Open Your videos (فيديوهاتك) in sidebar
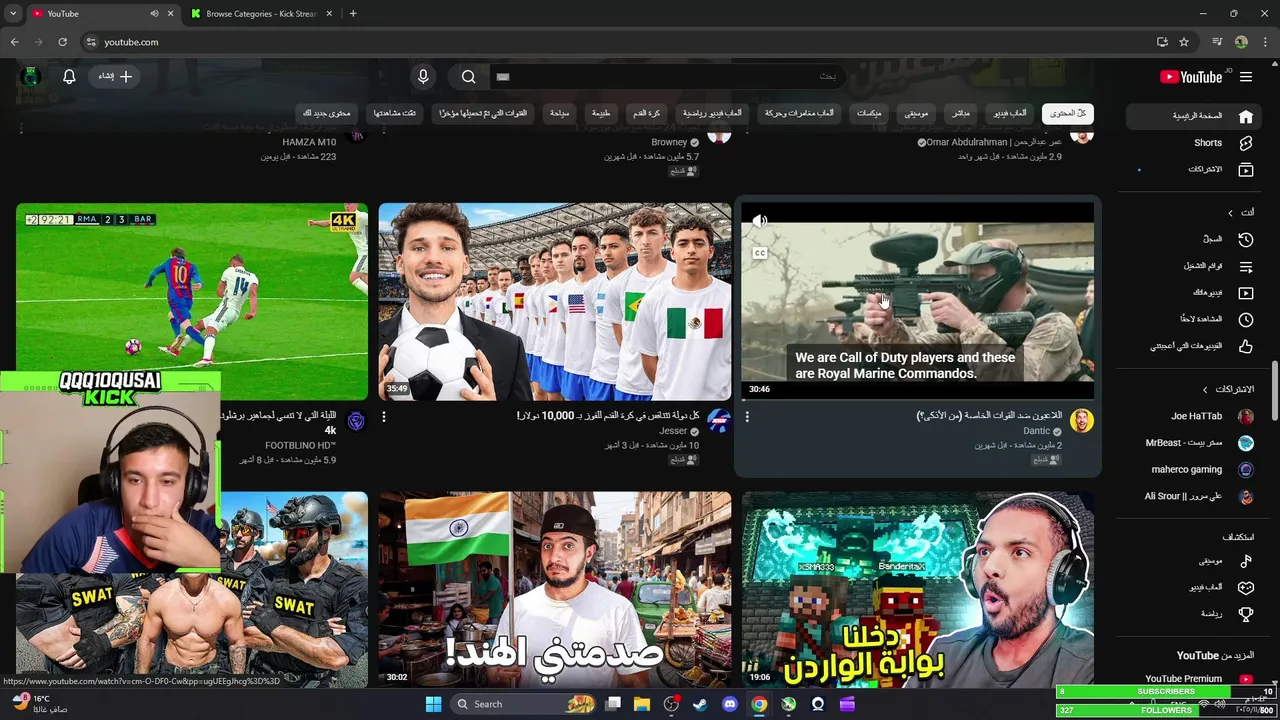 pyautogui.click(x=1194, y=293)
